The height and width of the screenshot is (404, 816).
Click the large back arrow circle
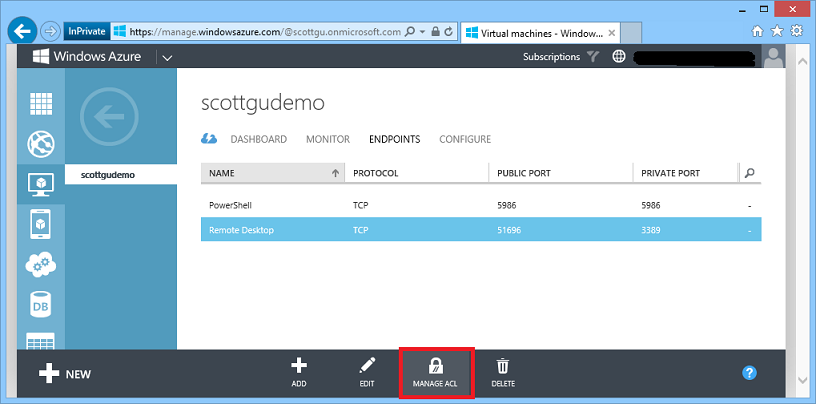(109, 116)
